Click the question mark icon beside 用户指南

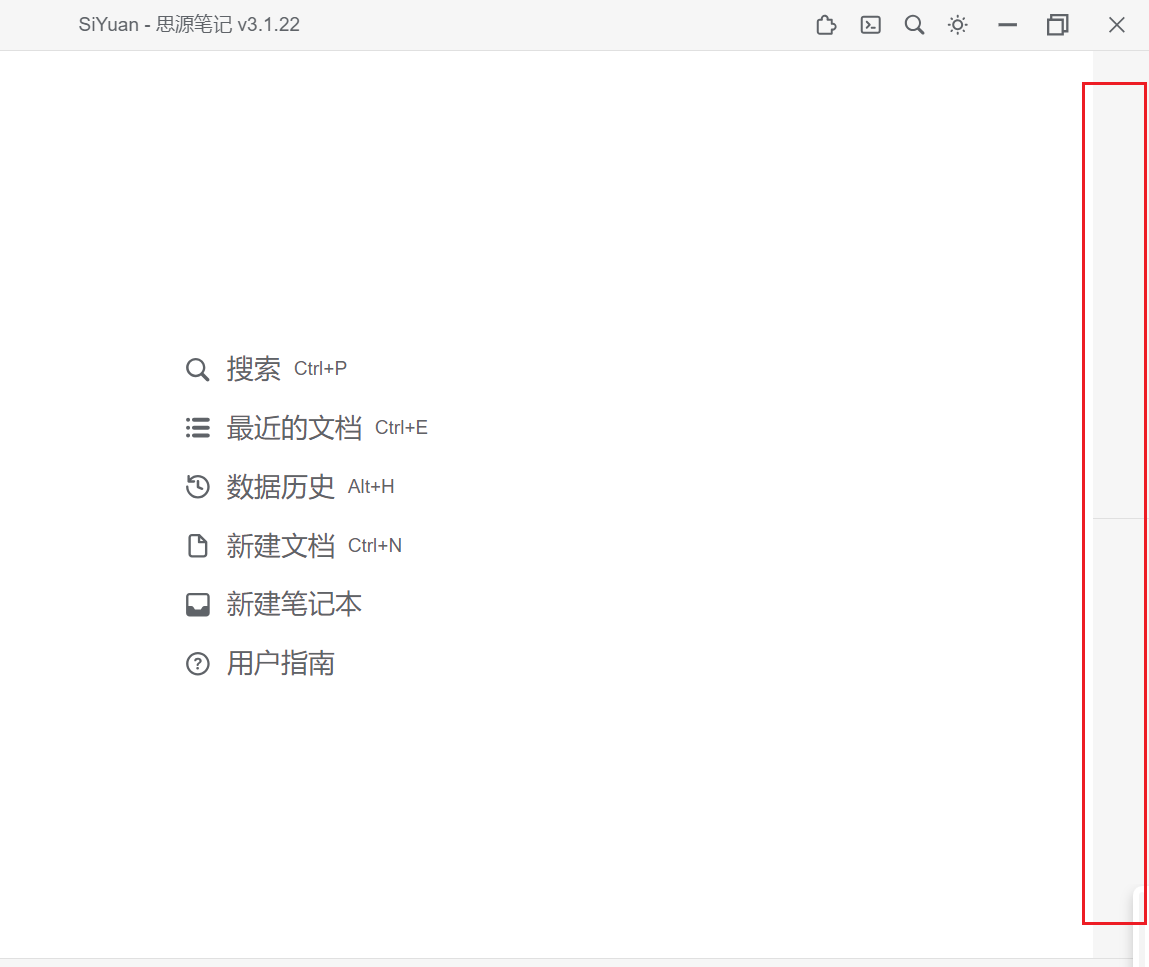(197, 663)
